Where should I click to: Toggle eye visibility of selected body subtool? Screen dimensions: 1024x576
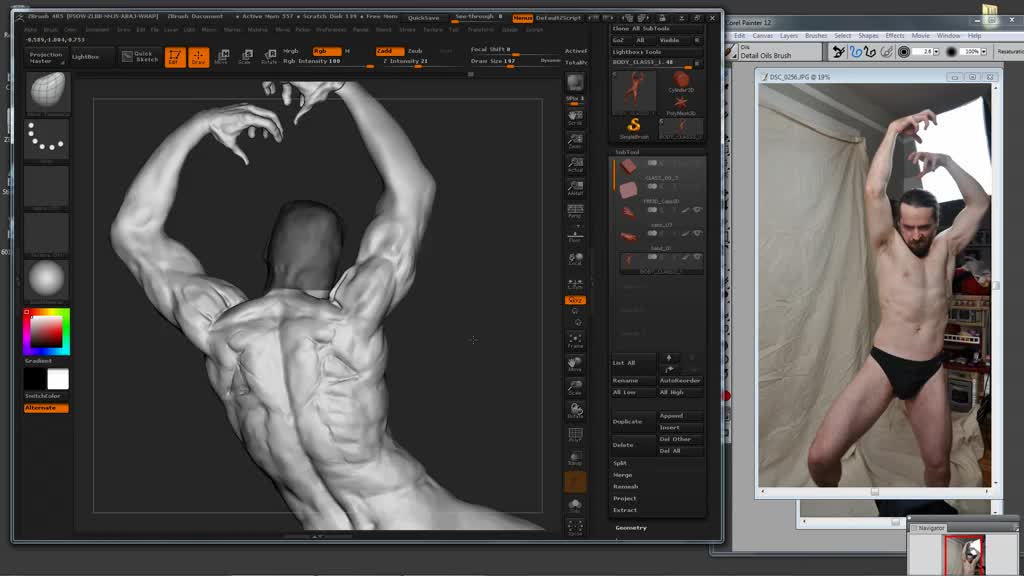point(697,257)
